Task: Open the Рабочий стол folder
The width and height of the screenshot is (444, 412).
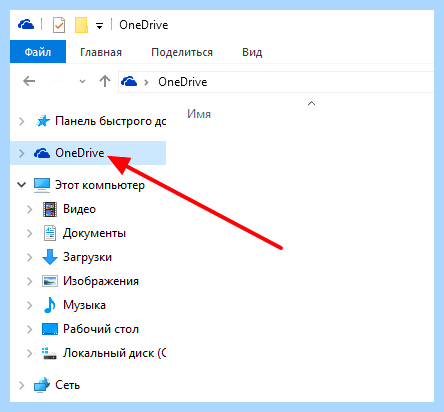Action: click(101, 329)
